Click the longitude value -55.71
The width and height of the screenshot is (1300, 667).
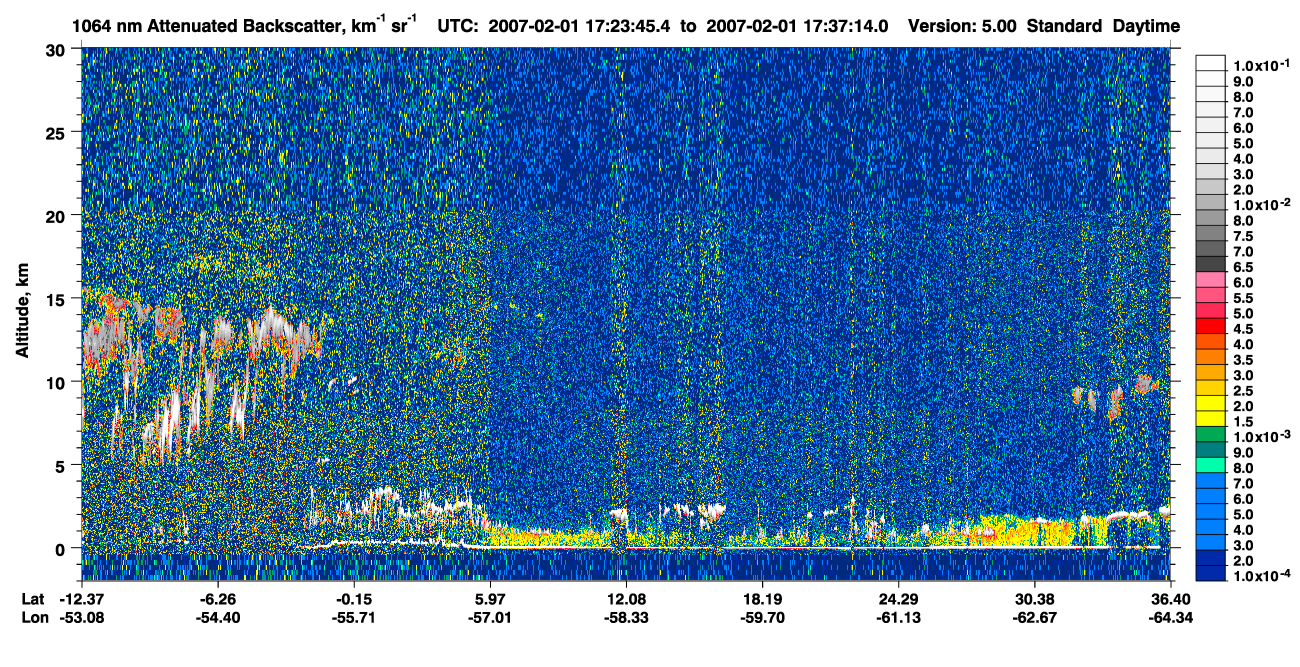[354, 617]
